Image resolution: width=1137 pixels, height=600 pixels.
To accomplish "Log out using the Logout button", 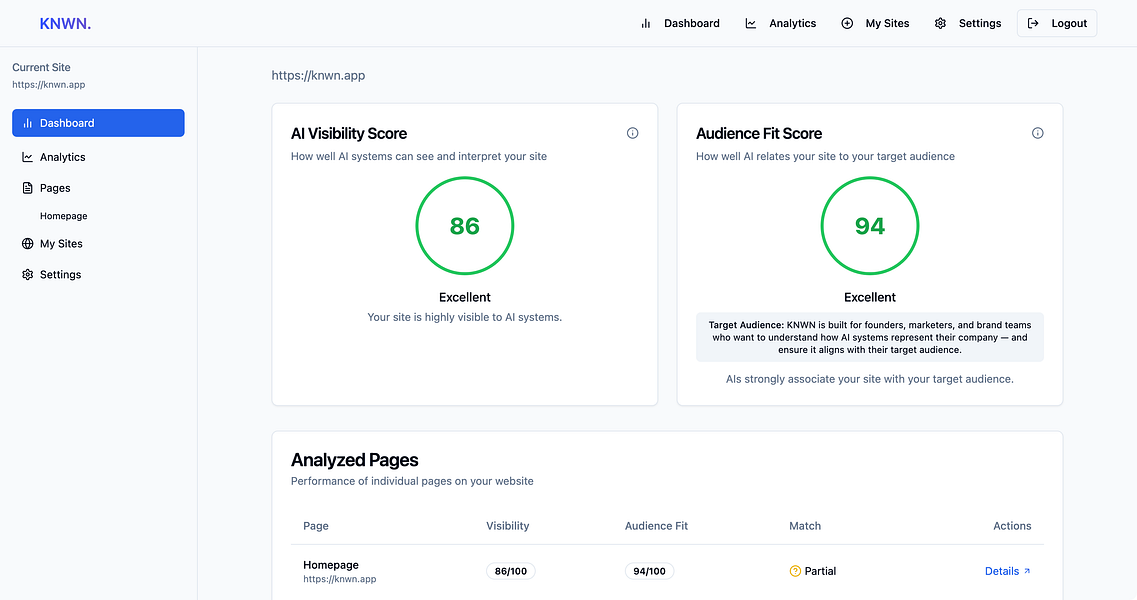I will 1057,23.
